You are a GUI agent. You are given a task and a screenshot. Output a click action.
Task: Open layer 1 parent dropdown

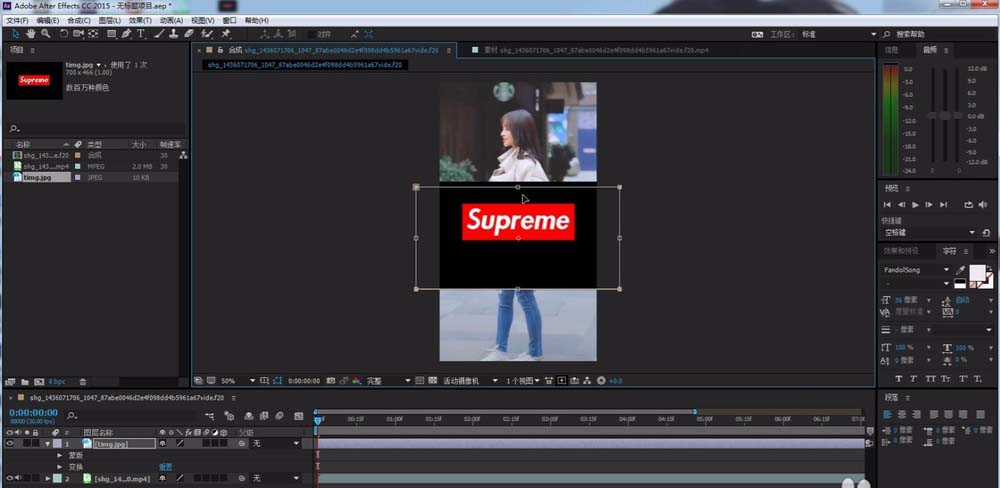click(276, 443)
